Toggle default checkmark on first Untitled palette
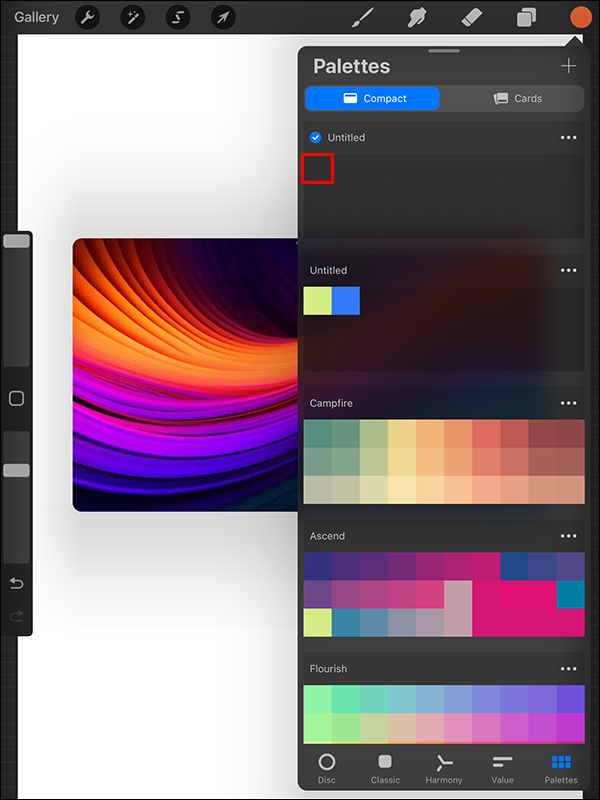600x800 pixels. 316,137
